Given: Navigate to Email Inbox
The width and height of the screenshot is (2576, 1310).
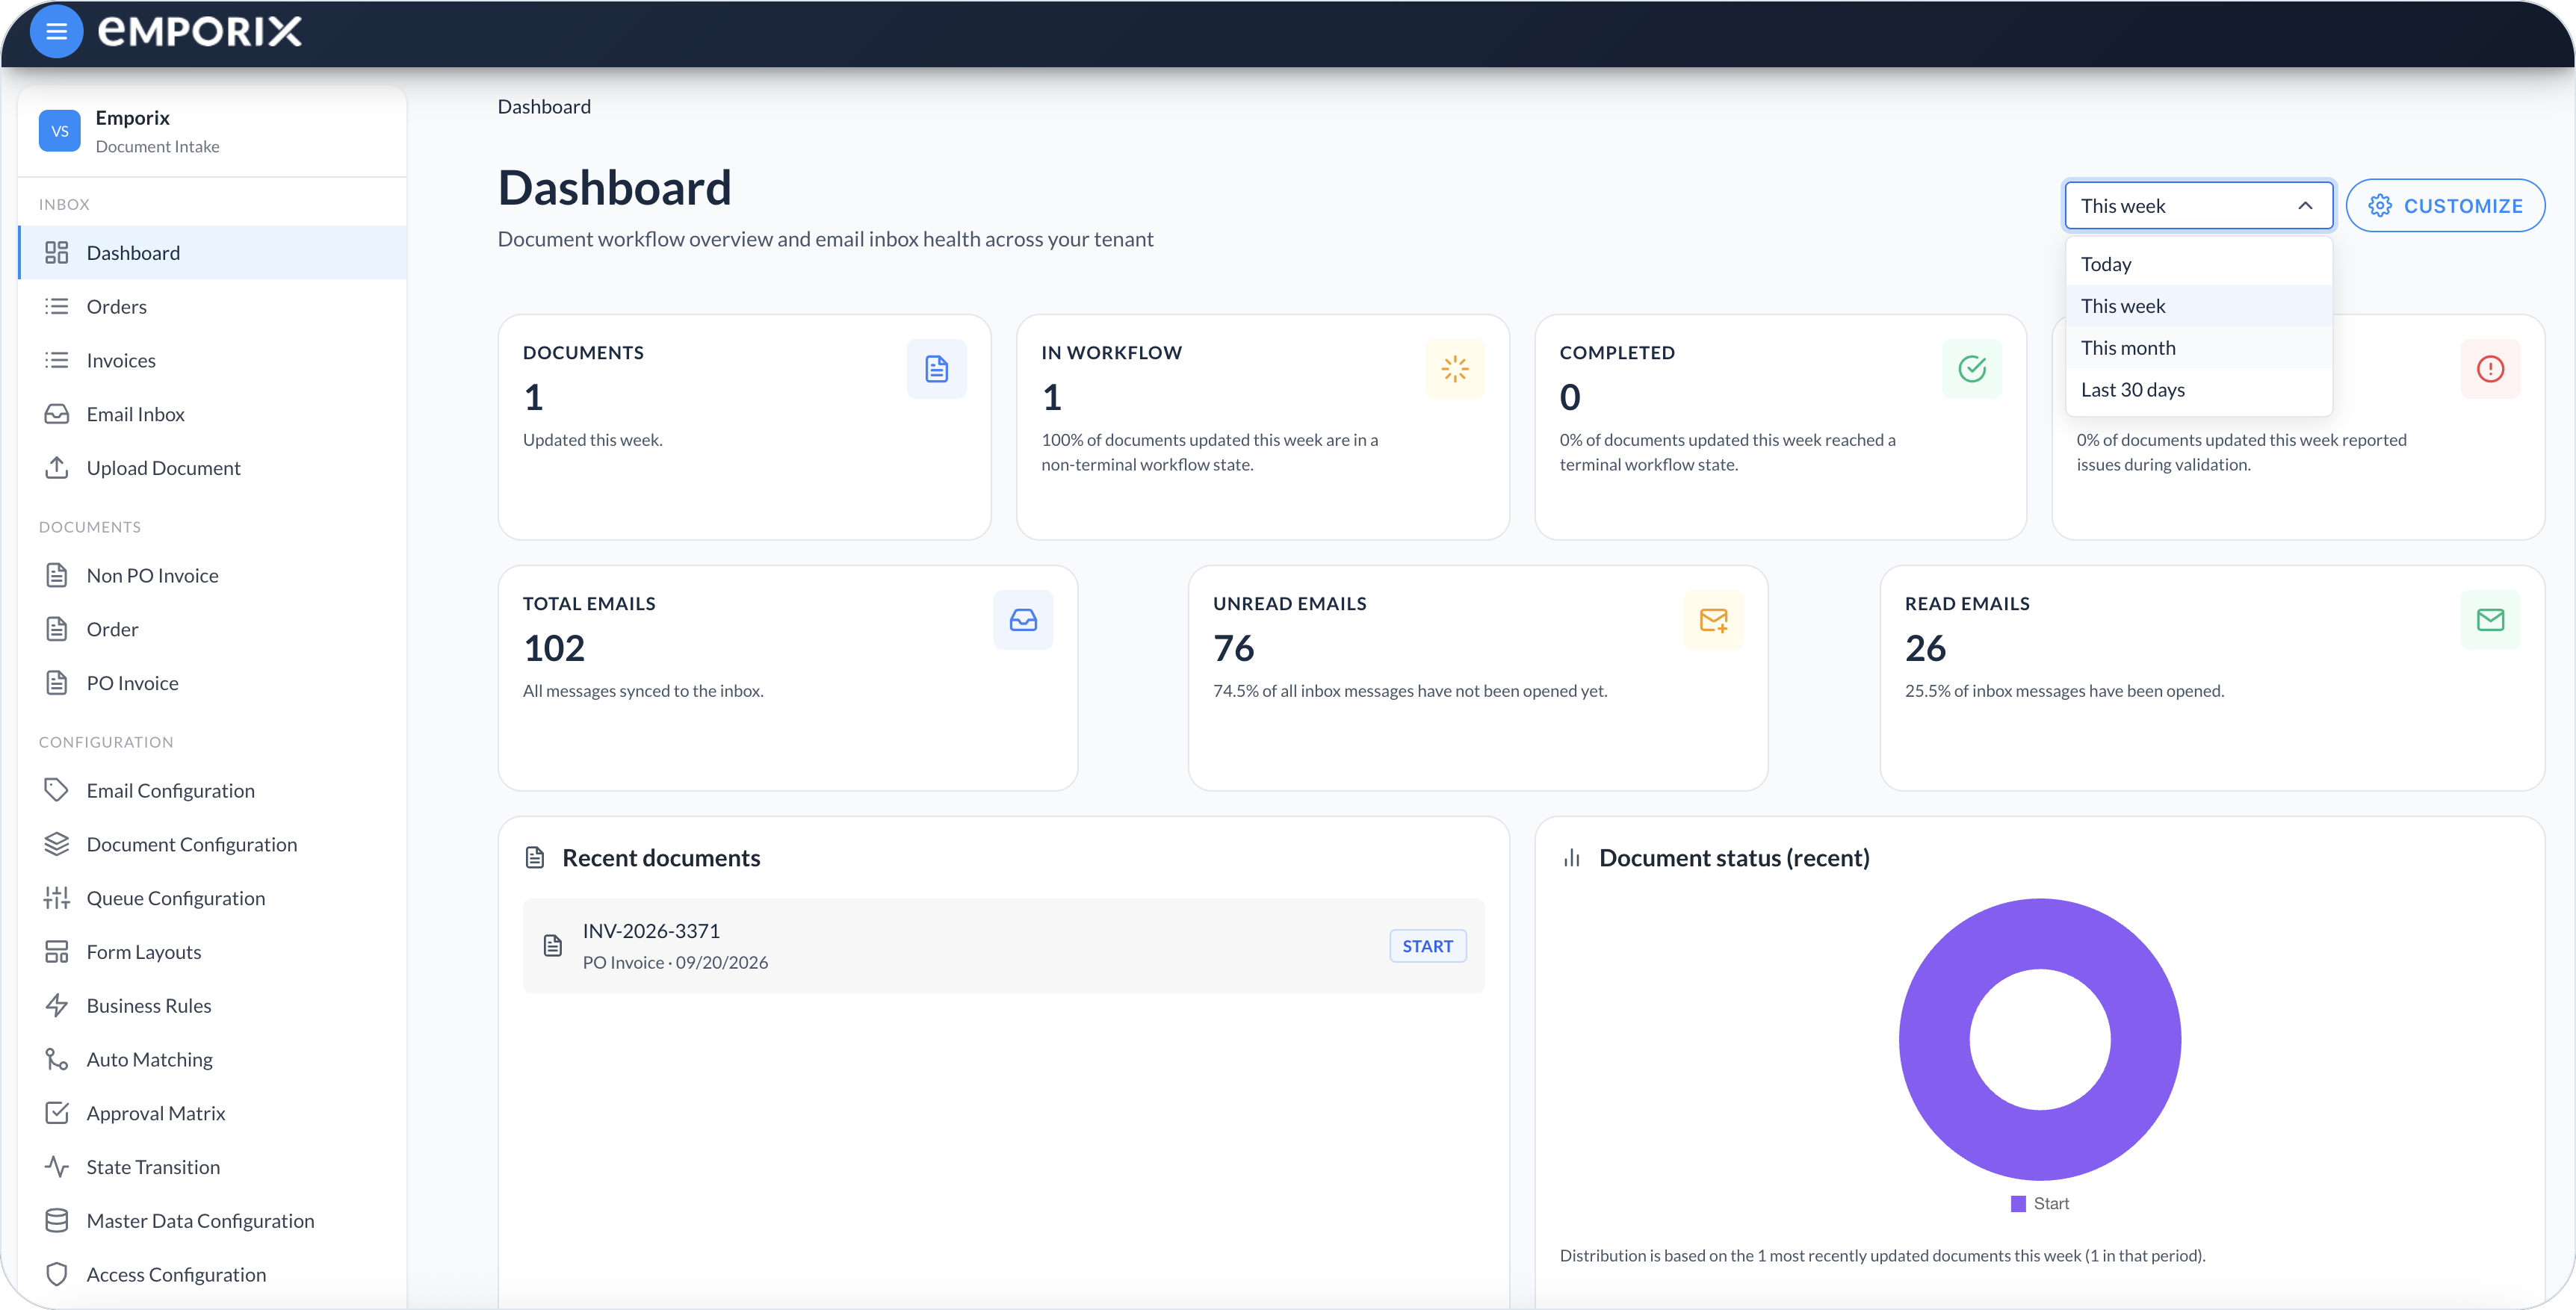Looking at the screenshot, I should 212,415.
